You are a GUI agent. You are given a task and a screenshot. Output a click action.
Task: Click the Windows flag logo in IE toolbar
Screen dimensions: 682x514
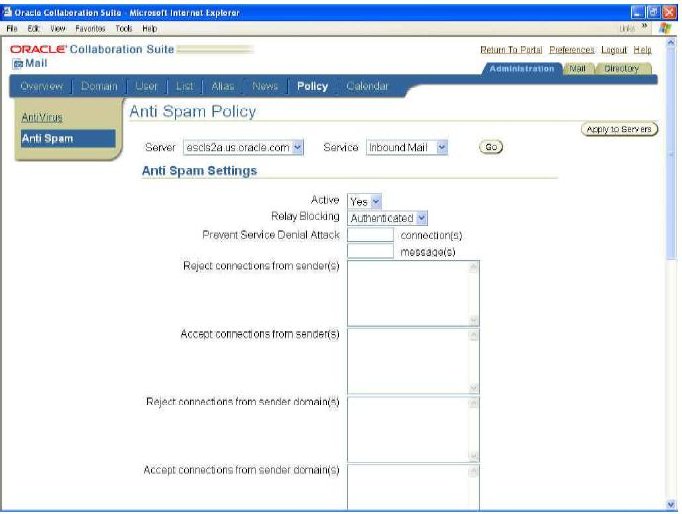[665, 28]
